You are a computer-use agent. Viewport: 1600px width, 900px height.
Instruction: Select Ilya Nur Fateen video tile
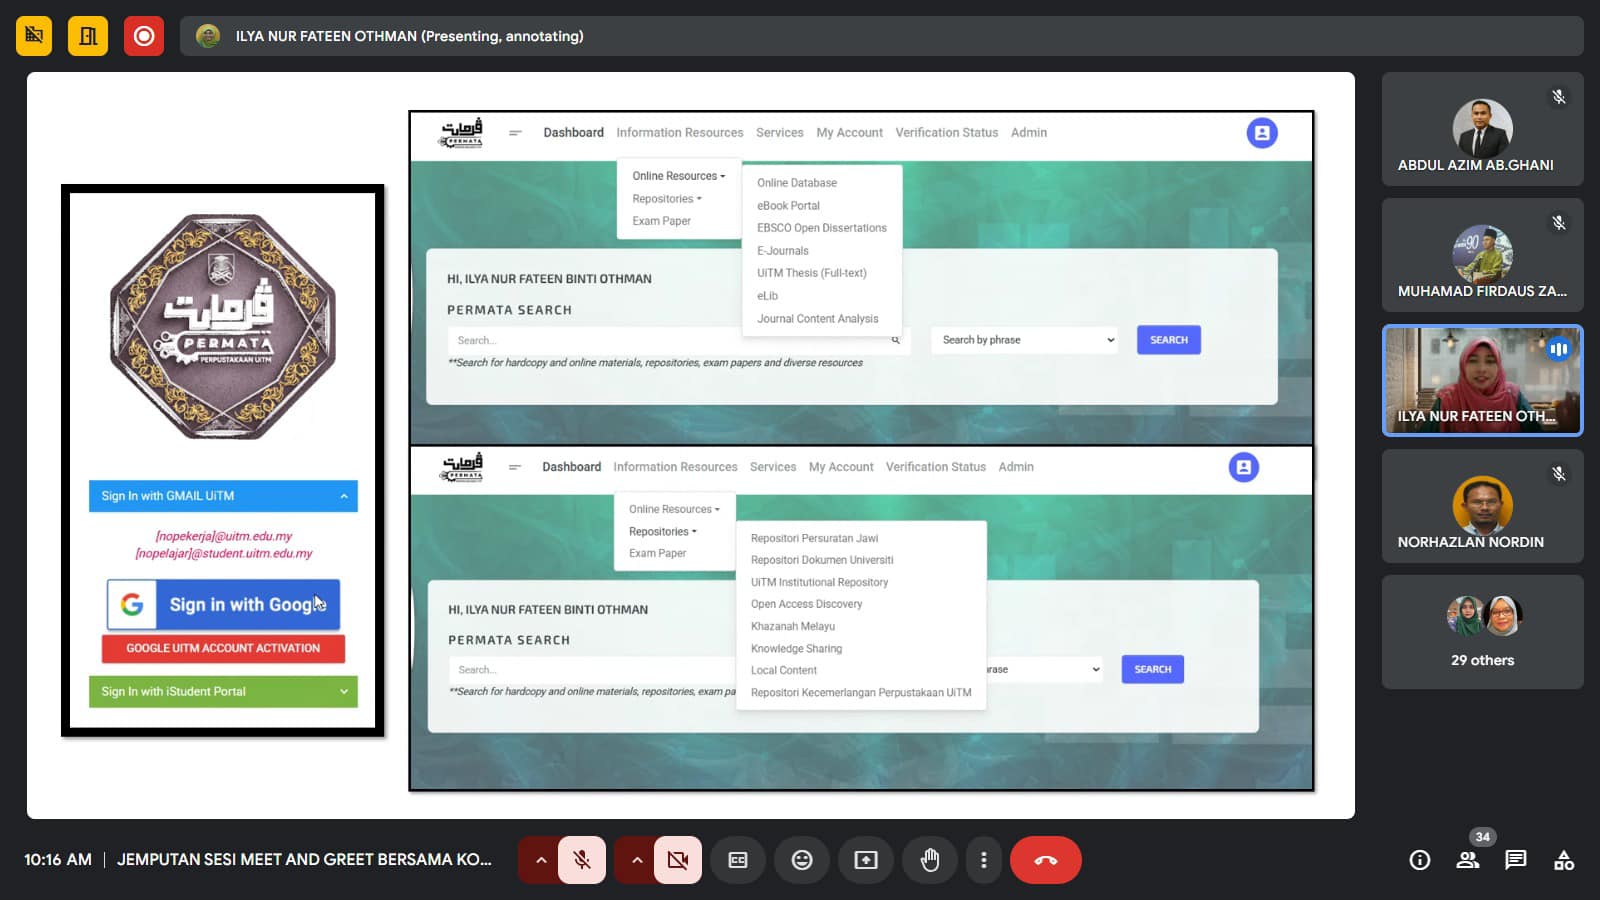pyautogui.click(x=1483, y=381)
